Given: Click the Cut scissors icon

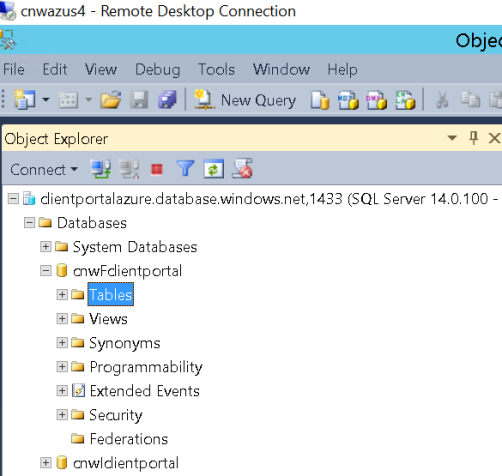Looking at the screenshot, I should 442,100.
